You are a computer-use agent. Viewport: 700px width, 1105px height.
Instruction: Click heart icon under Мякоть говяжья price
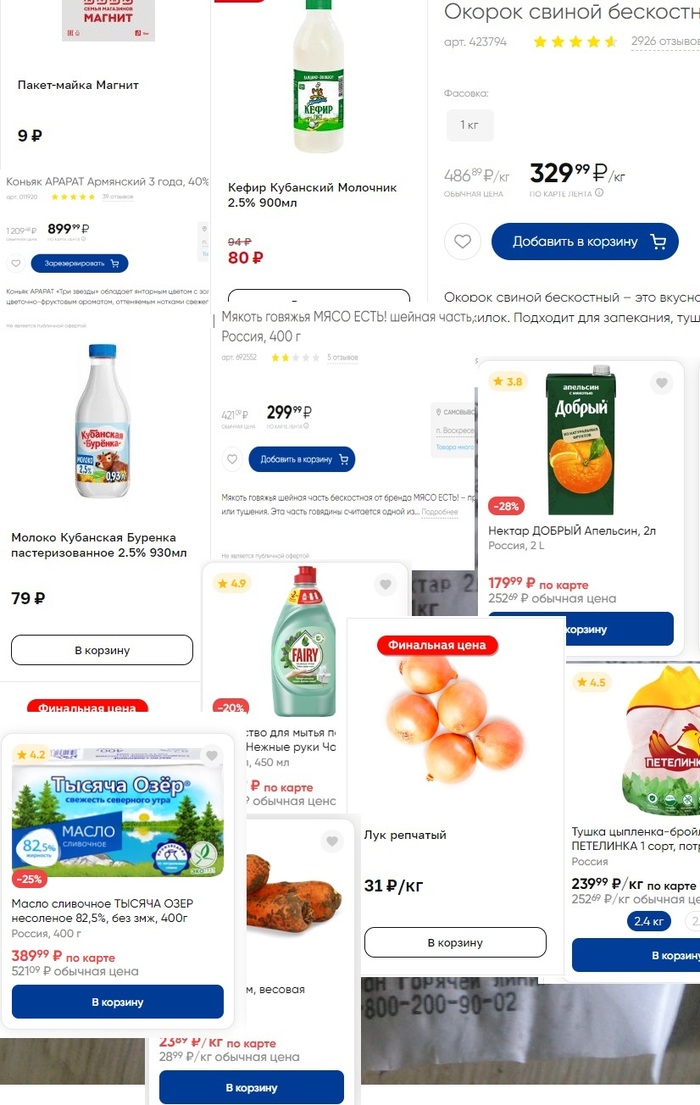click(232, 459)
